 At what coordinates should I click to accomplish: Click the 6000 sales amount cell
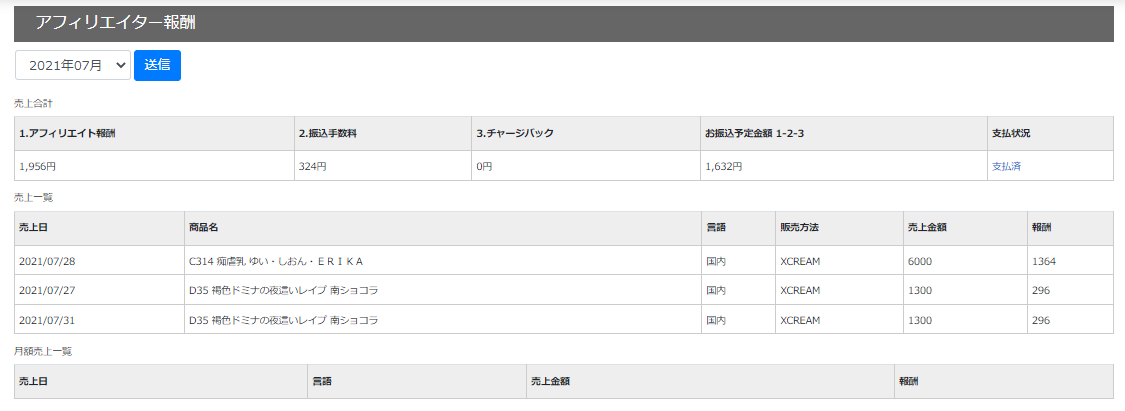[x=920, y=261]
